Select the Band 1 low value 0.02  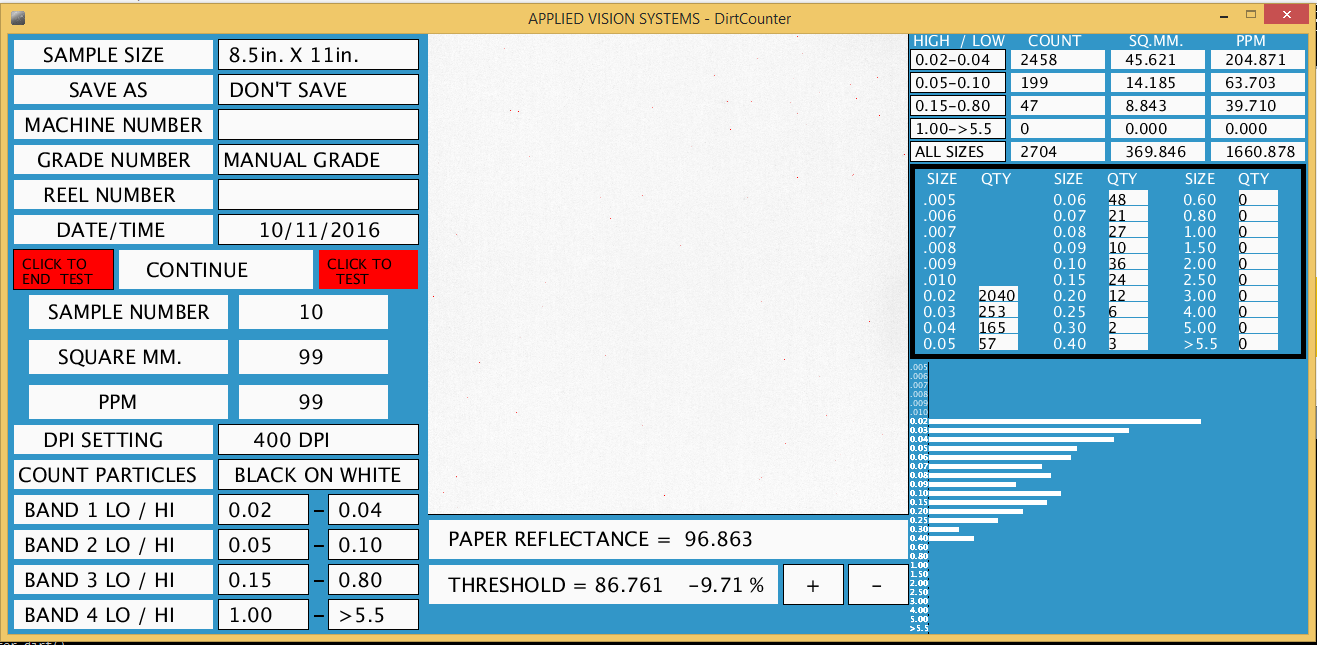point(263,510)
